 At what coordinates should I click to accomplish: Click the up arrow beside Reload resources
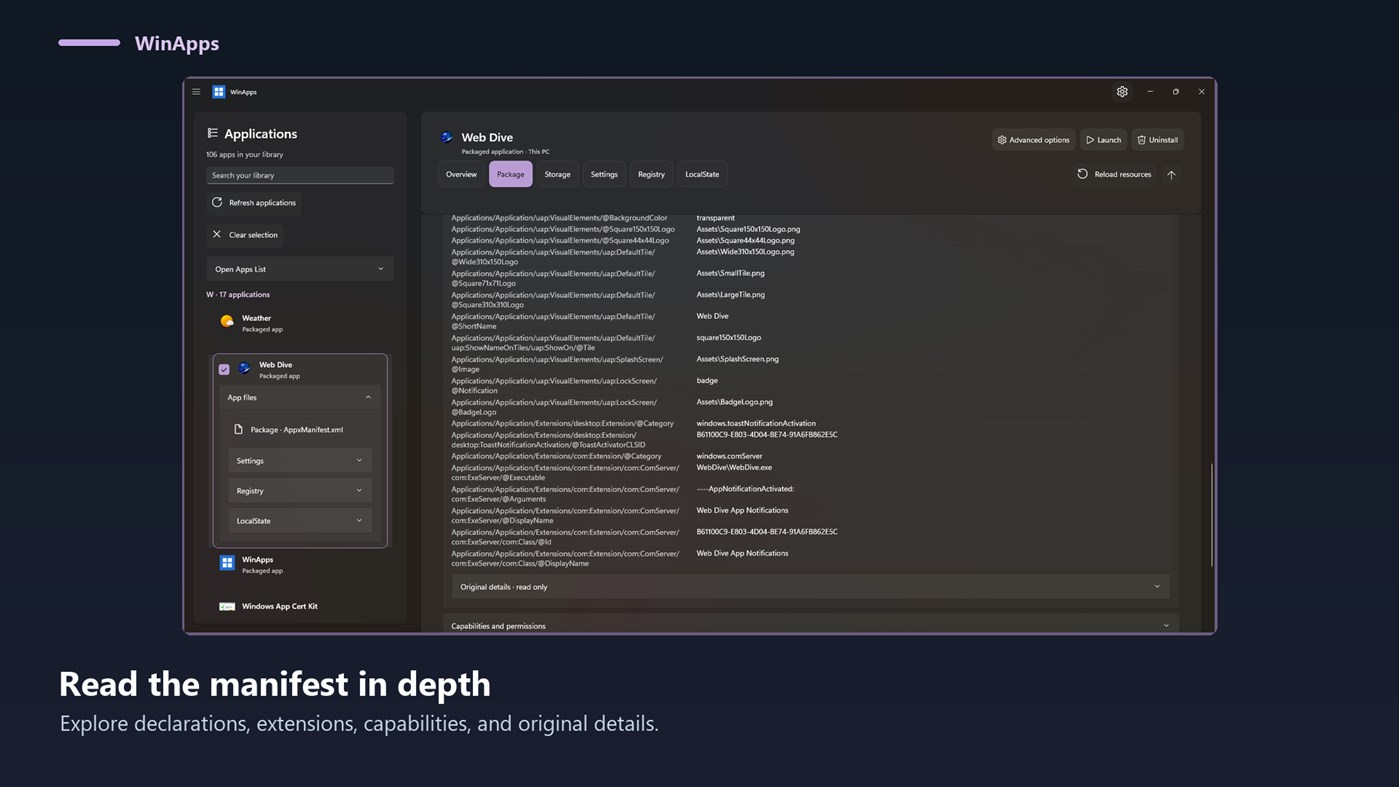pos(1171,174)
